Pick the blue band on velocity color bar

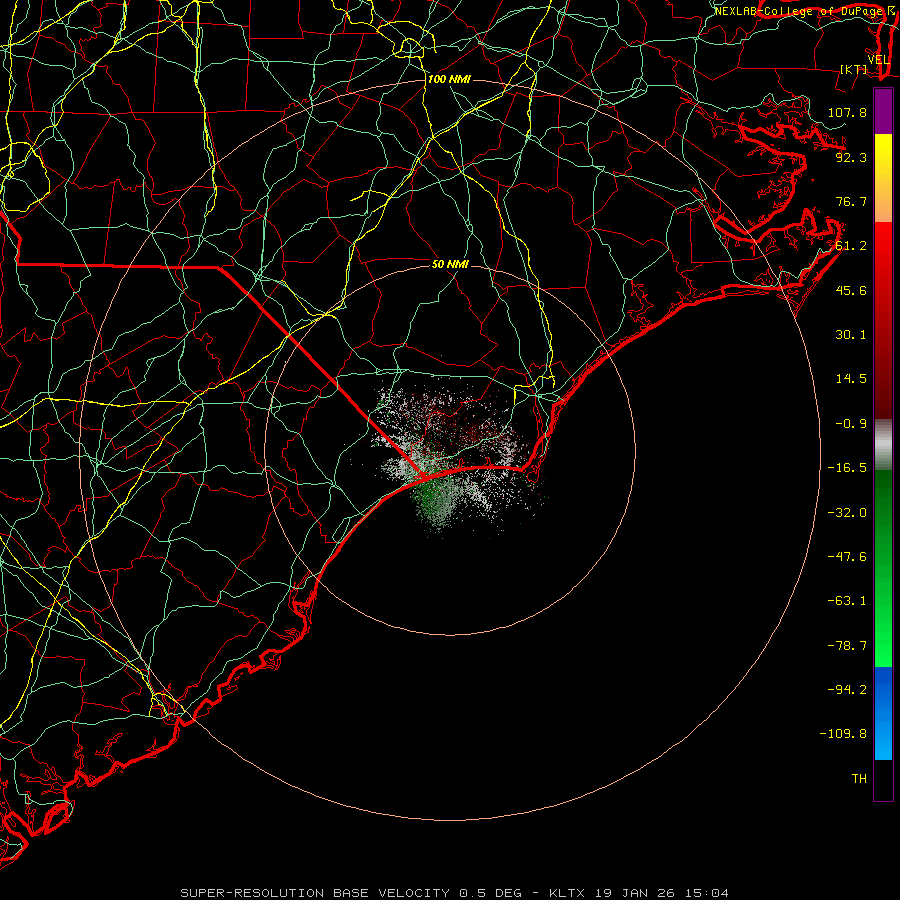click(x=883, y=713)
